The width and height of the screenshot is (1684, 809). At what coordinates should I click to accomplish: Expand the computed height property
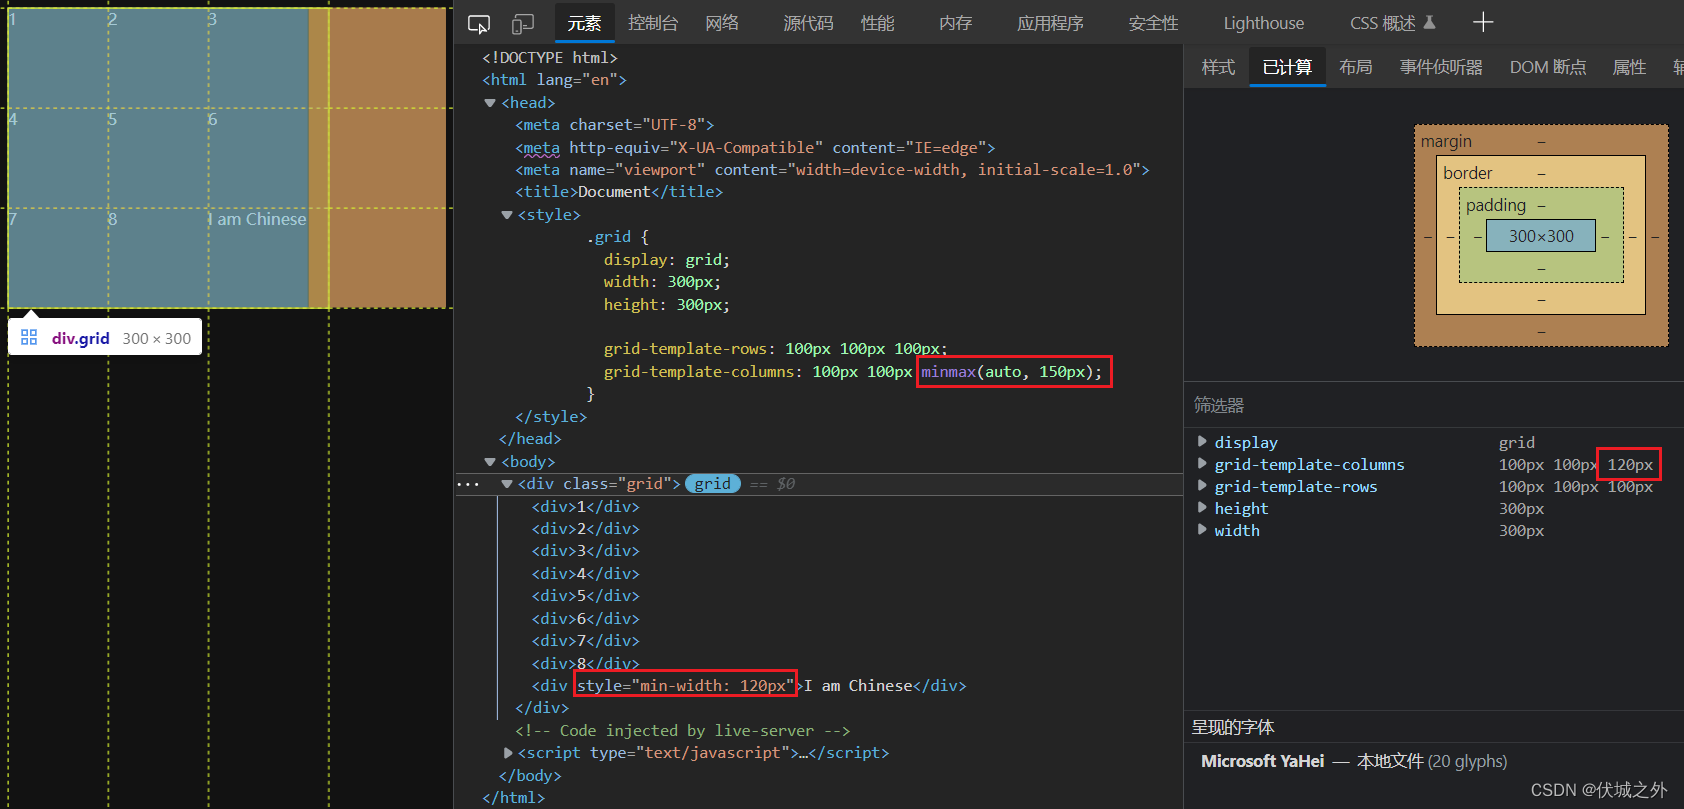pyautogui.click(x=1202, y=507)
